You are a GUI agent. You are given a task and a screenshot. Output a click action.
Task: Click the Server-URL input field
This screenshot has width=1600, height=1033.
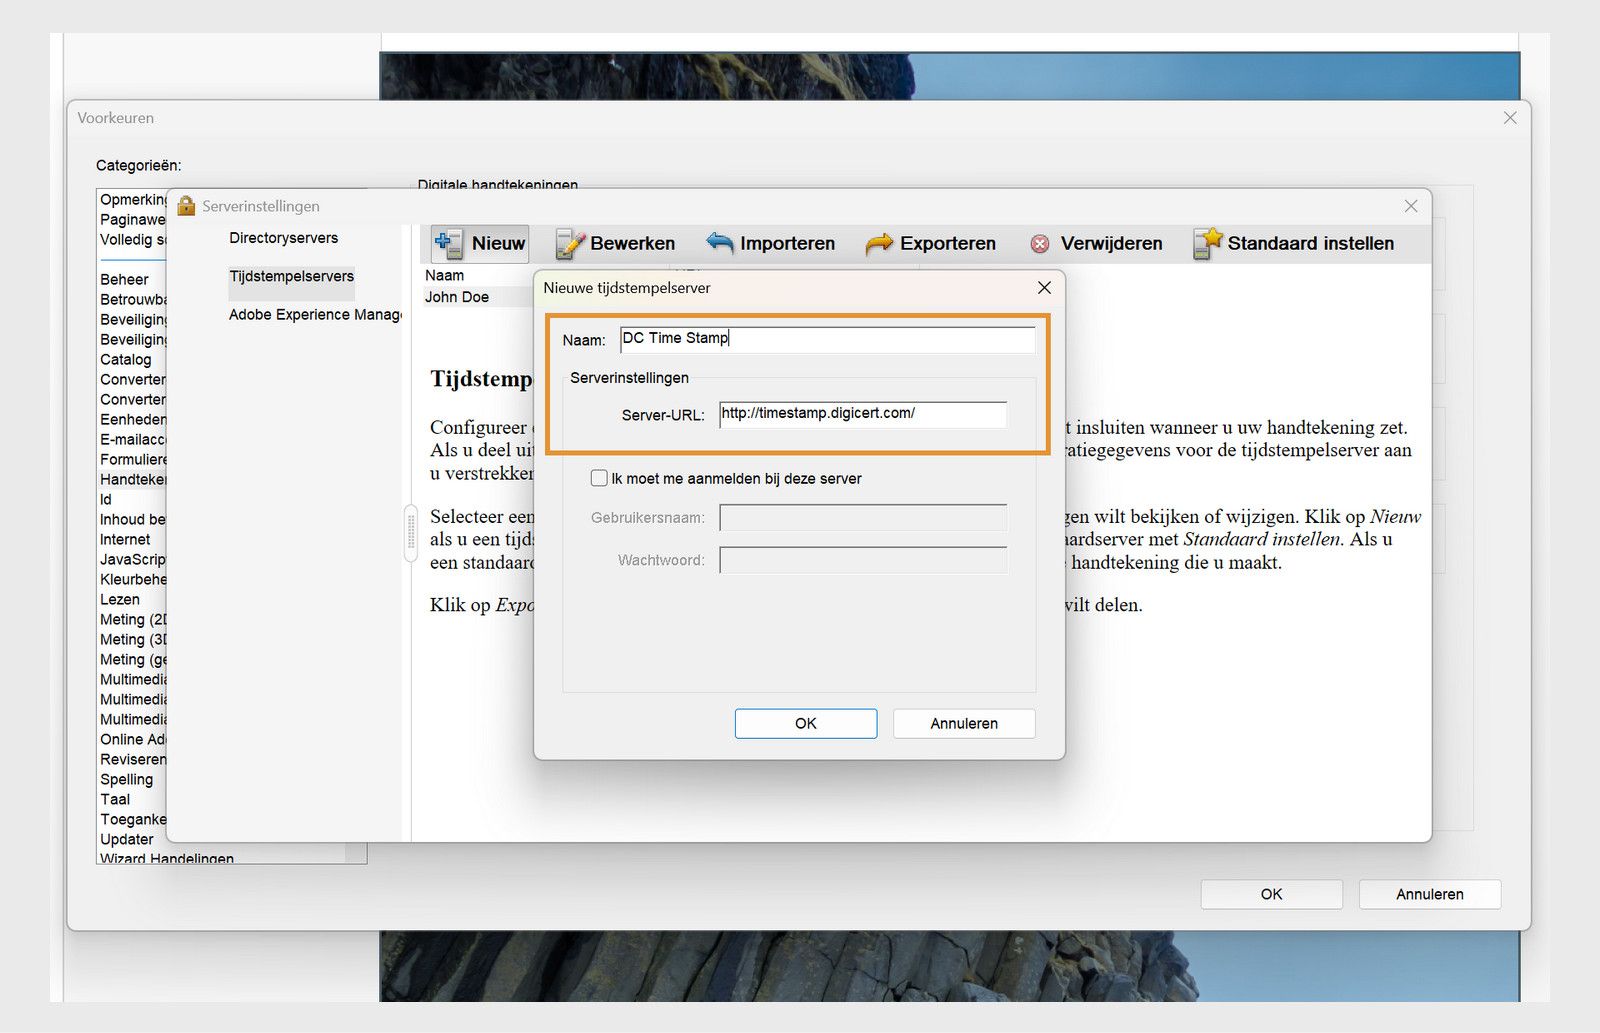coord(862,414)
